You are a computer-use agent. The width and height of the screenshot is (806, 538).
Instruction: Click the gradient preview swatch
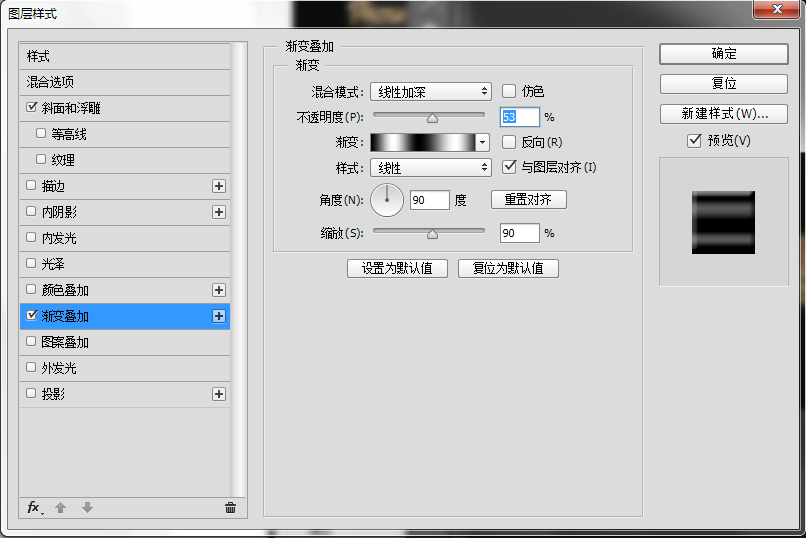[x=423, y=142]
